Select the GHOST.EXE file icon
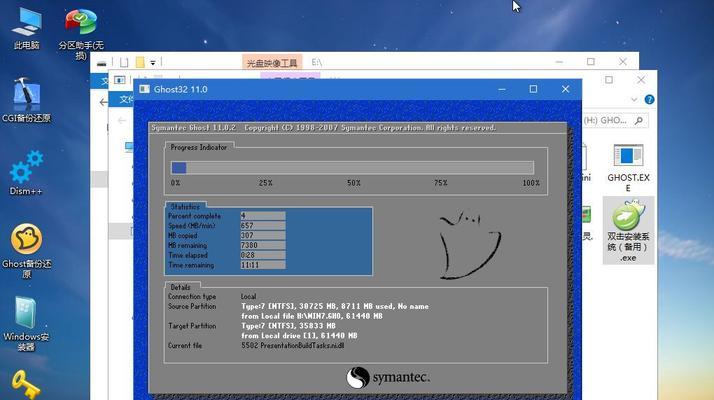The height and width of the screenshot is (400, 714). (x=628, y=168)
